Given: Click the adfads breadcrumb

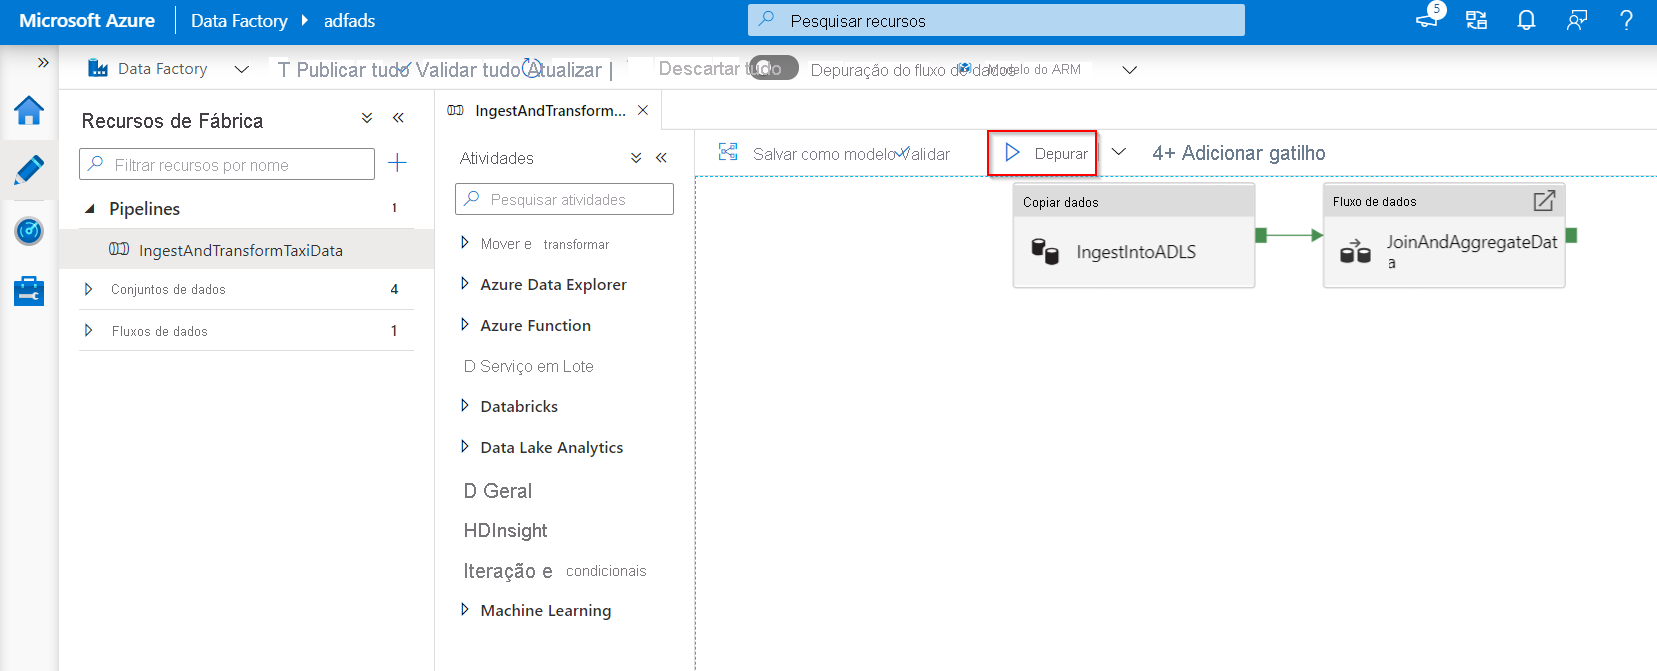Looking at the screenshot, I should pos(349,20).
